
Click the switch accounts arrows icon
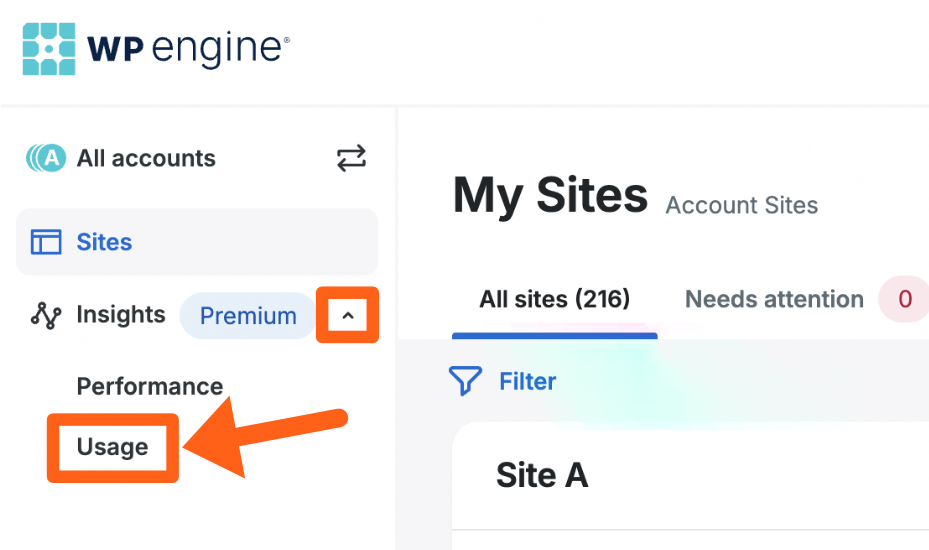(x=351, y=158)
